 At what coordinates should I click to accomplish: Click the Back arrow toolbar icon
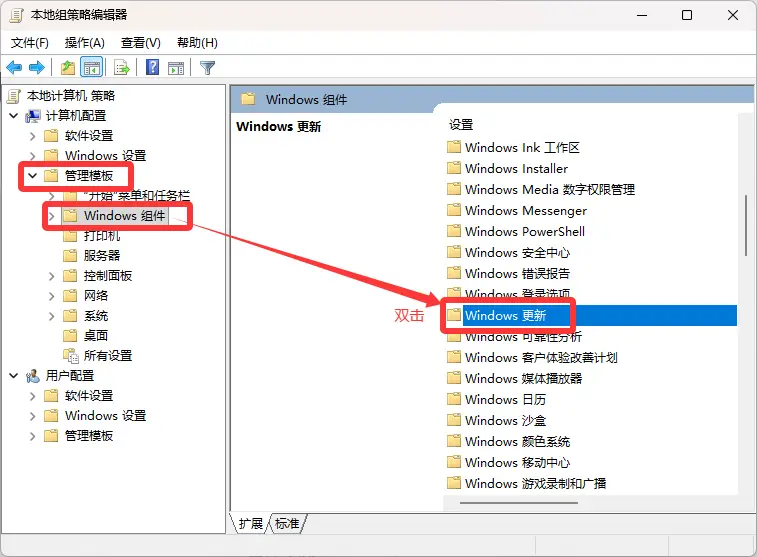14,68
